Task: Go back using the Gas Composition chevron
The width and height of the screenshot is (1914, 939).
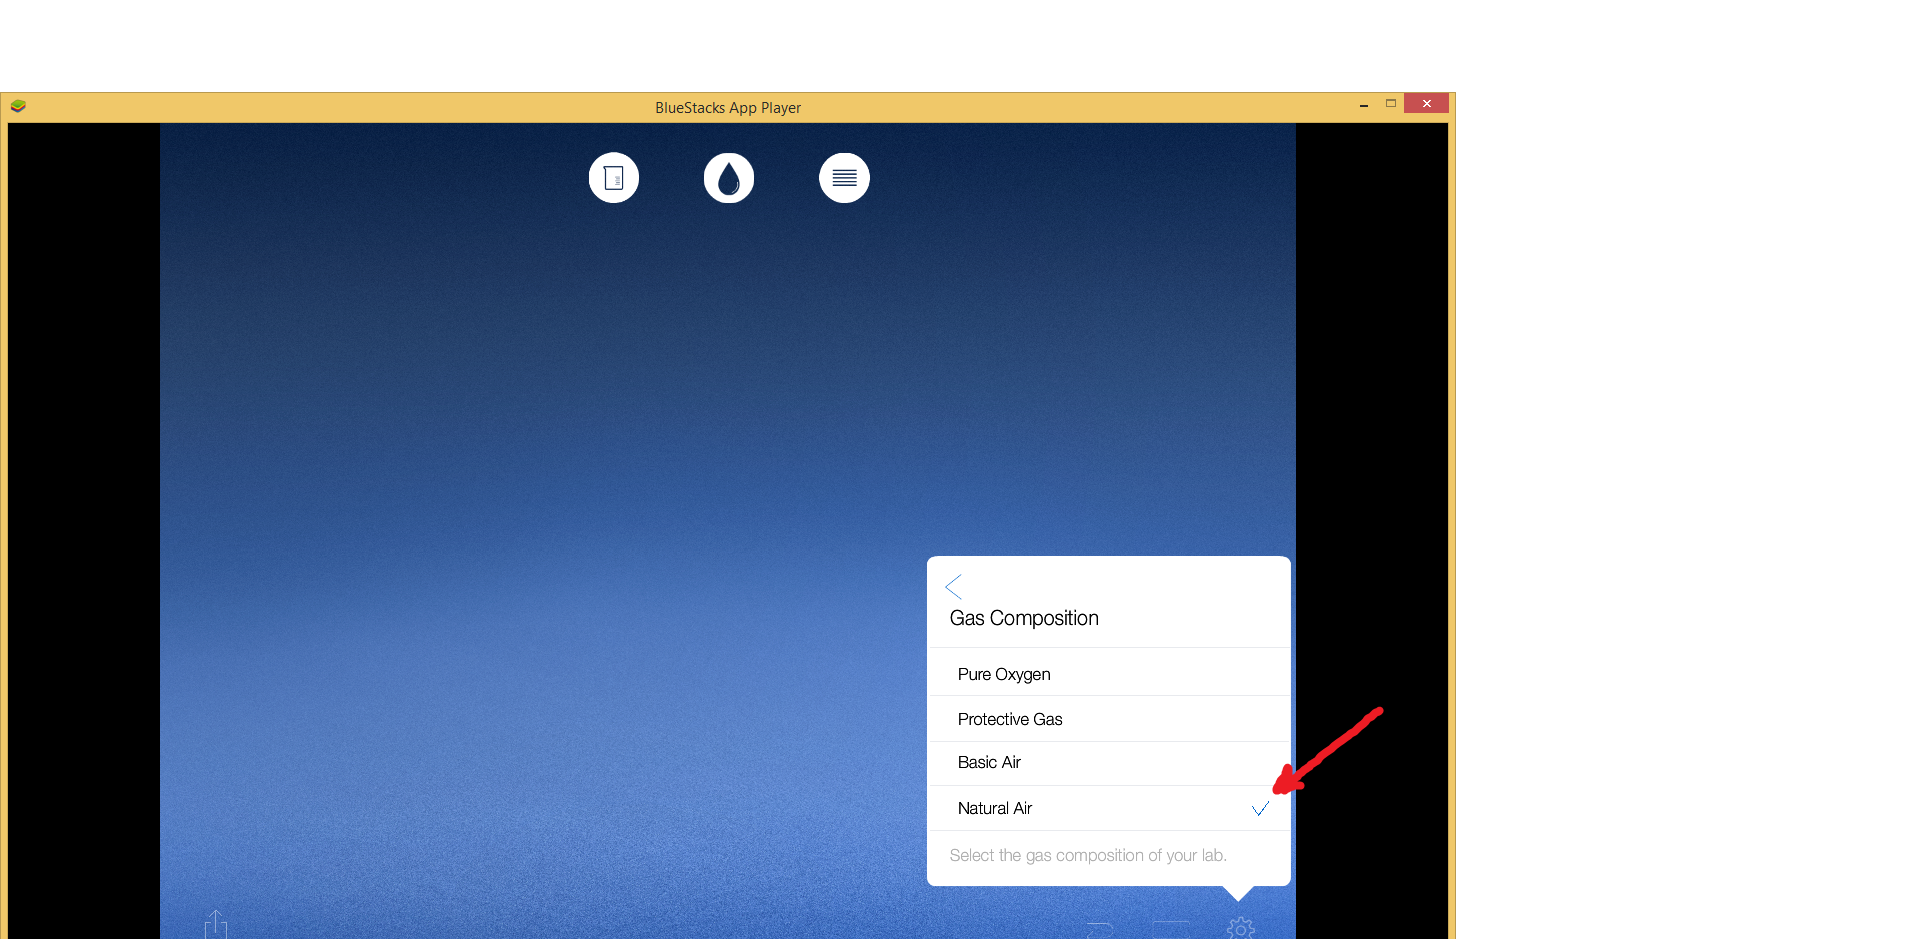Action: pos(954,586)
